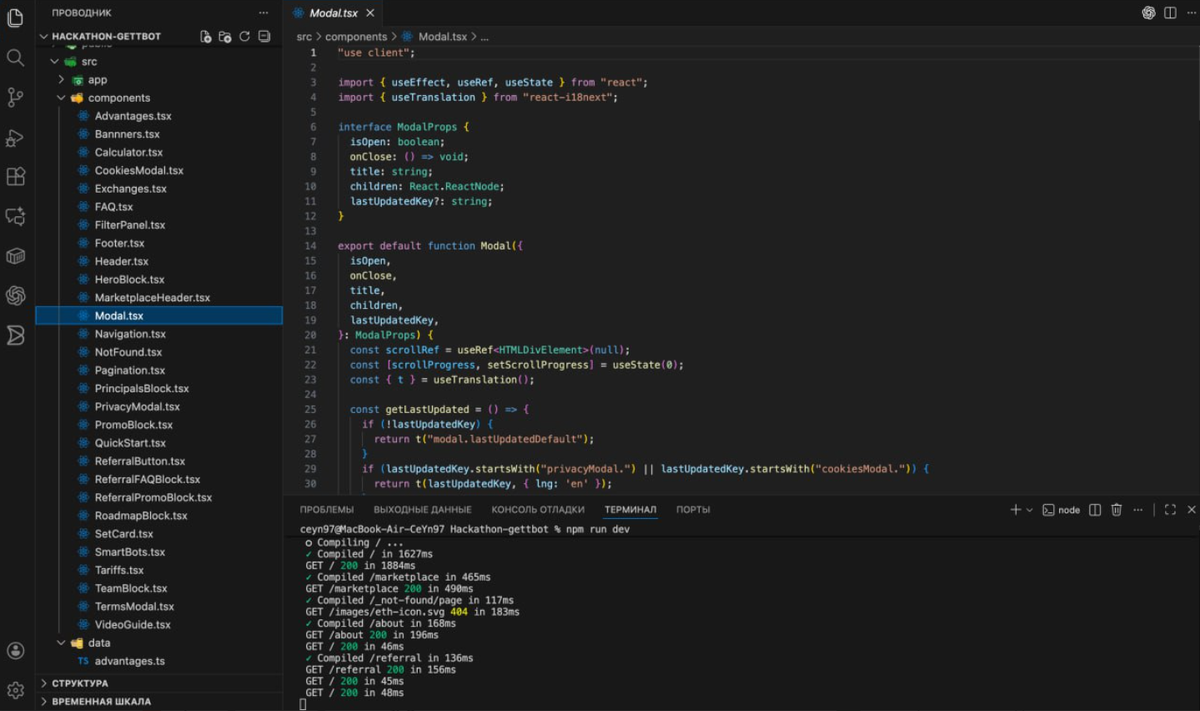This screenshot has height=711, width=1200.
Task: Open the Source Control view
Action: [15, 97]
